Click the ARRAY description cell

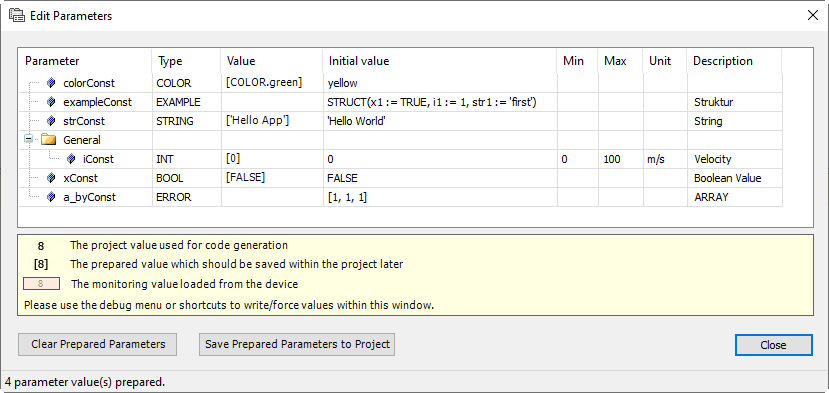(x=735, y=197)
